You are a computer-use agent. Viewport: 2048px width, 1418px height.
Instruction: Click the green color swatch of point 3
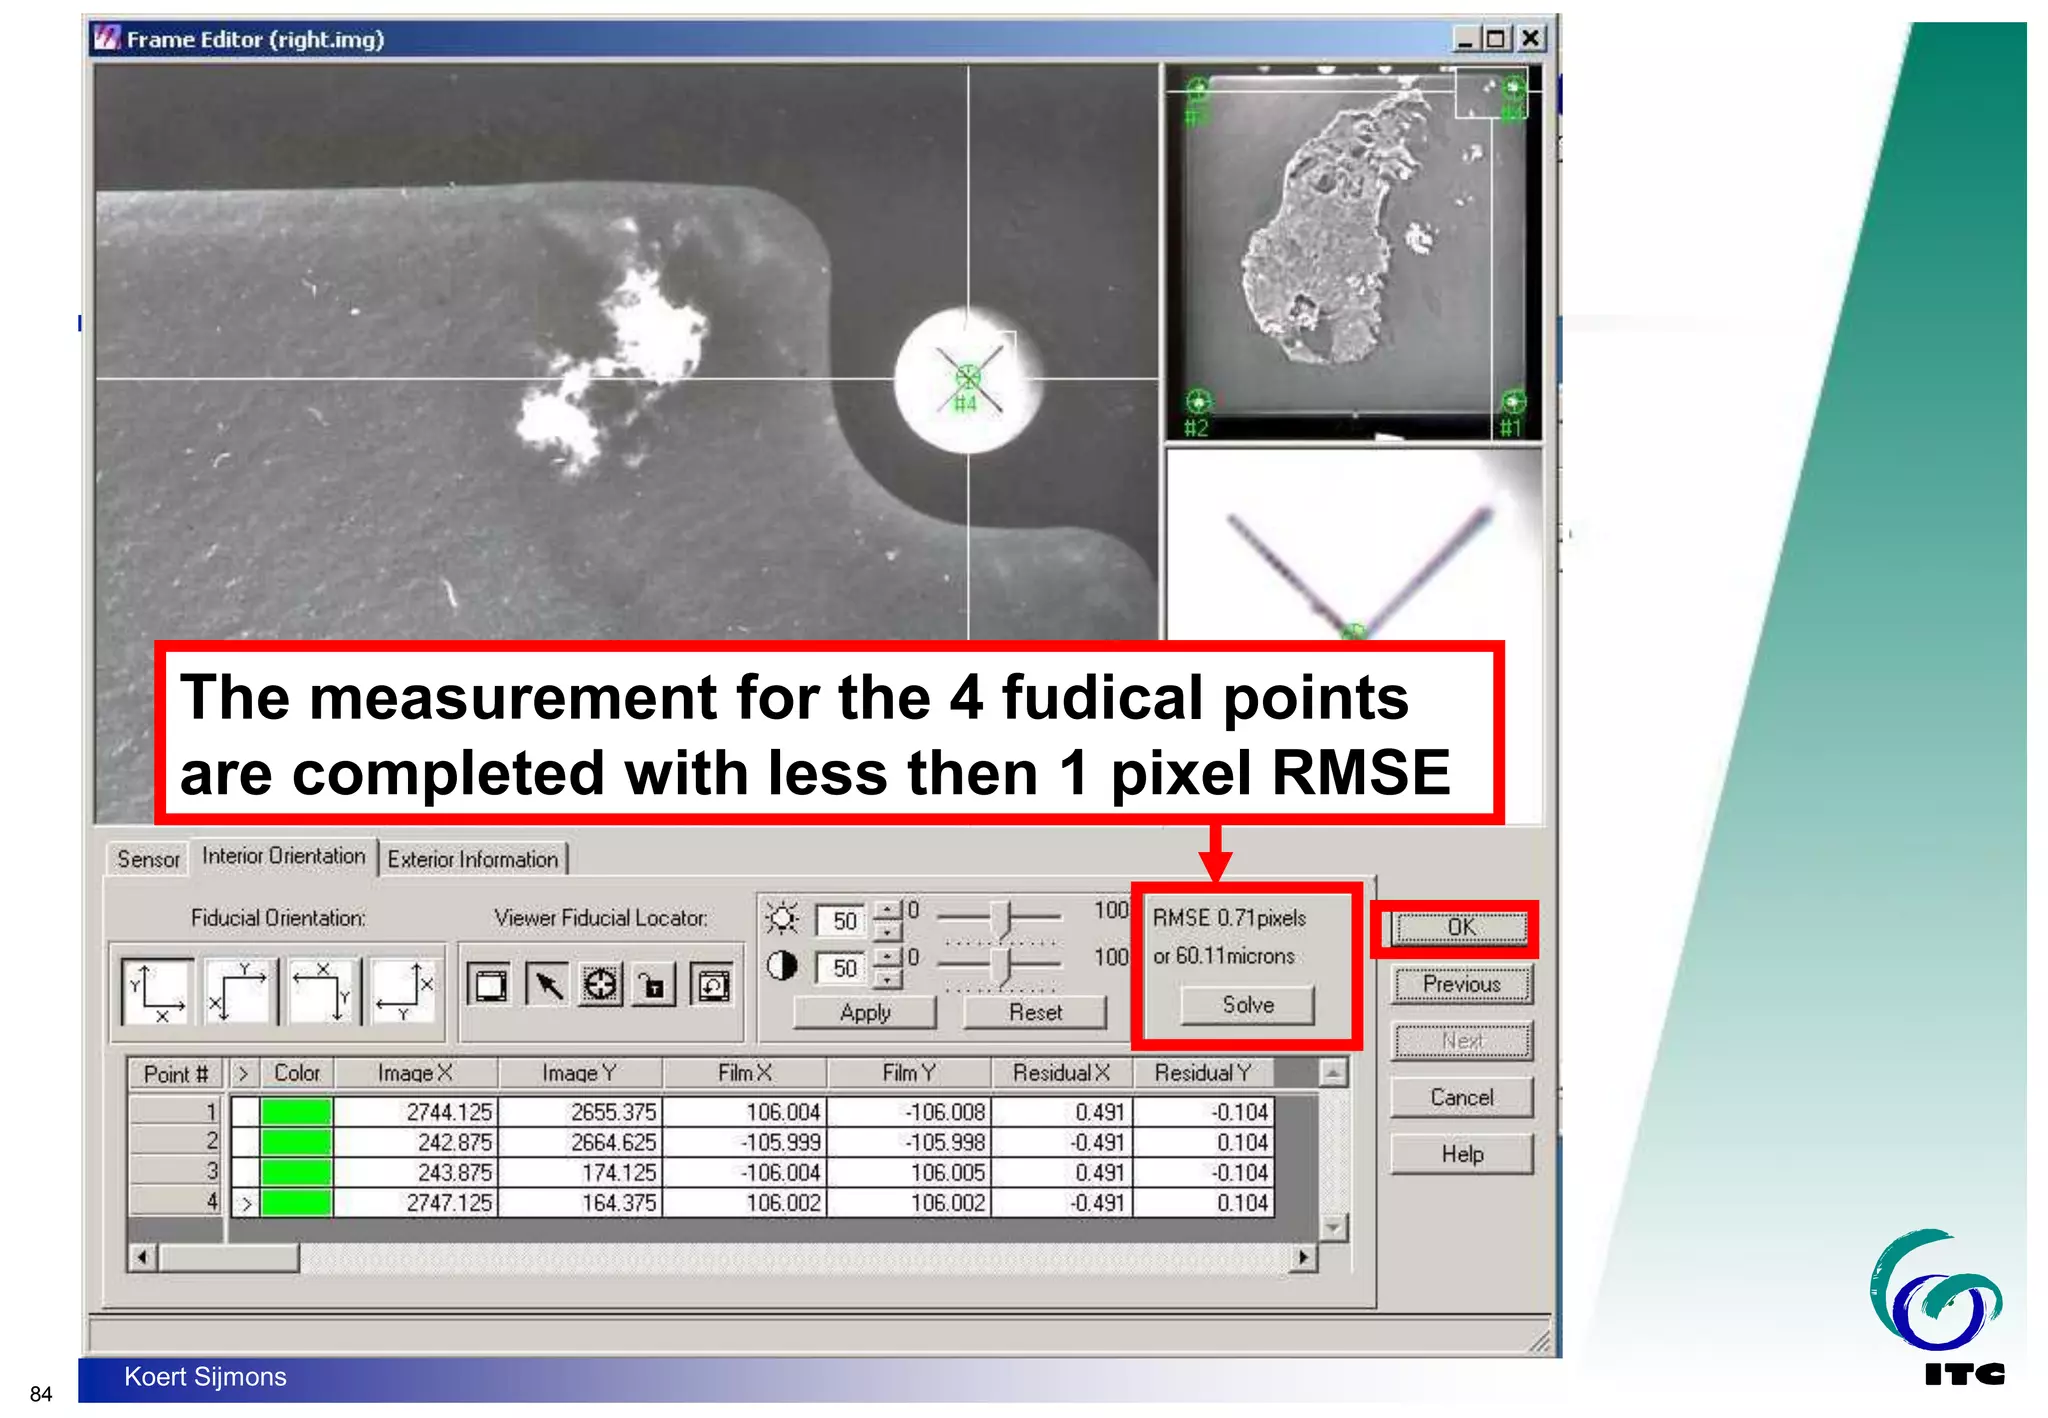tap(296, 1172)
